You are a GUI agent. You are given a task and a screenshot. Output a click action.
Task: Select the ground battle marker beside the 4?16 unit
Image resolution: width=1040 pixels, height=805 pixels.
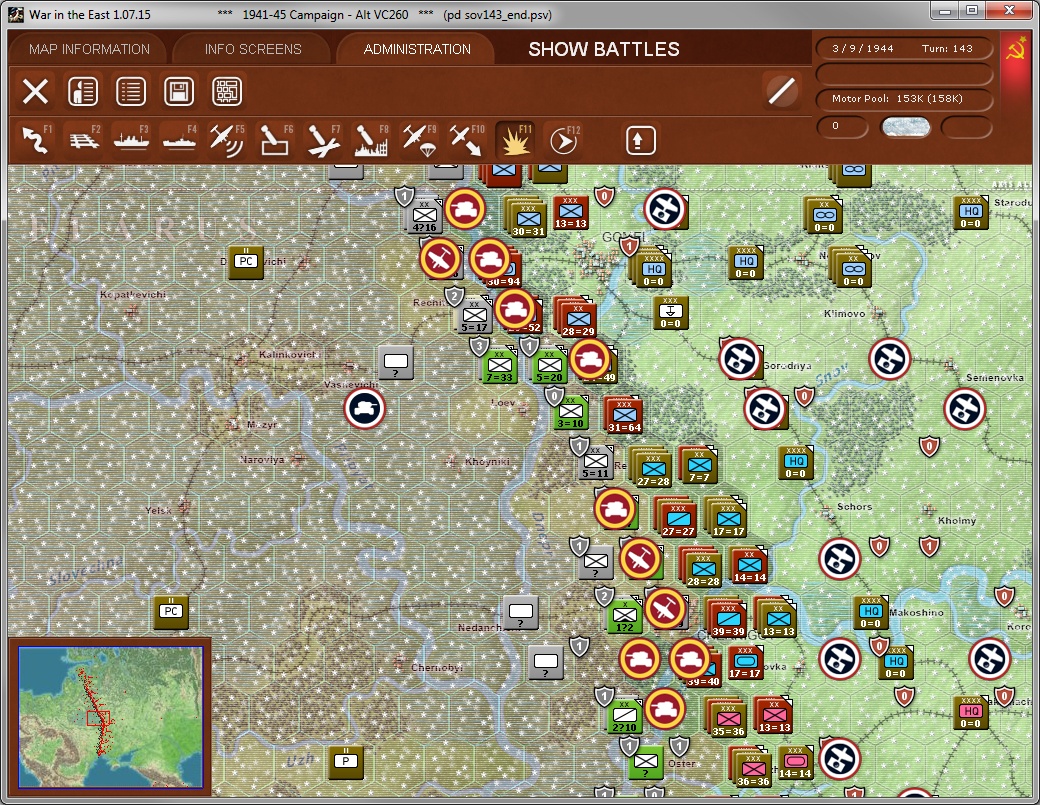[x=464, y=209]
